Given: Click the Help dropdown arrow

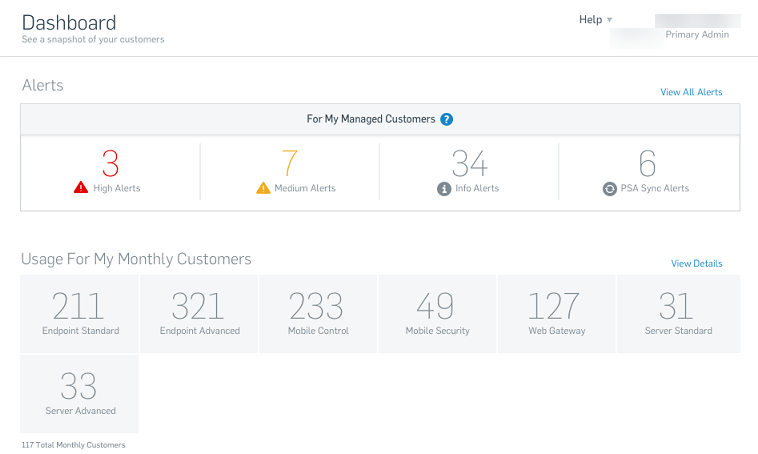Looking at the screenshot, I should [610, 20].
